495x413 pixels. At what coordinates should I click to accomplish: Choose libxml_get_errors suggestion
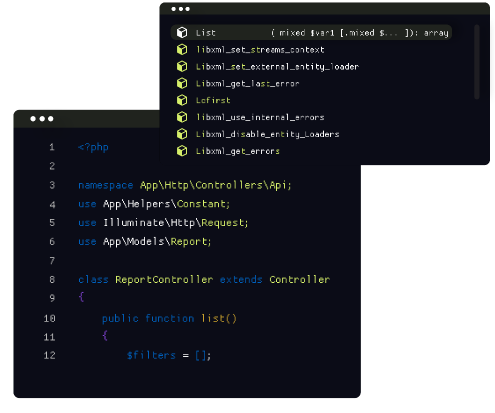pyautogui.click(x=238, y=151)
